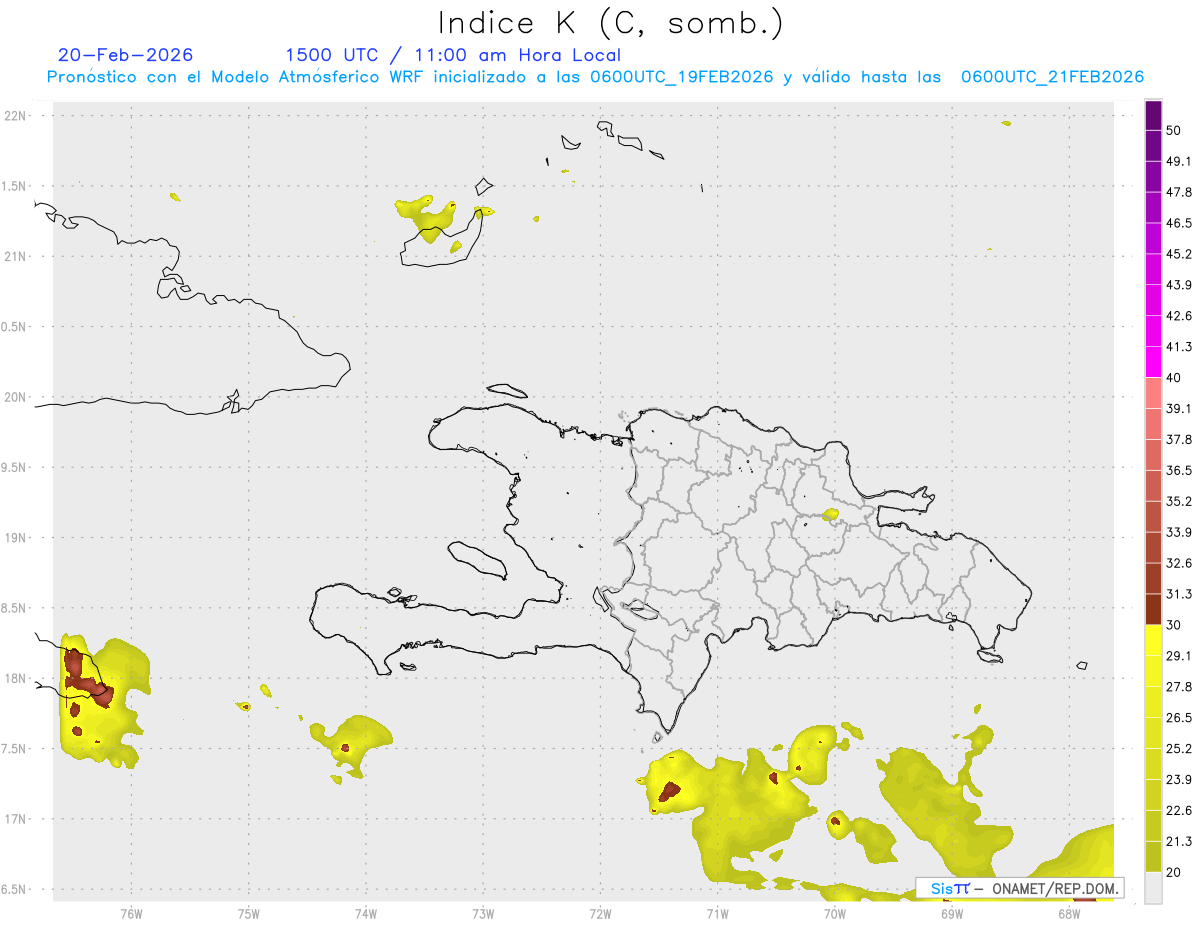Click the longitude axis label "71W"
Screen dimensions: 1200x927
[x=717, y=913]
